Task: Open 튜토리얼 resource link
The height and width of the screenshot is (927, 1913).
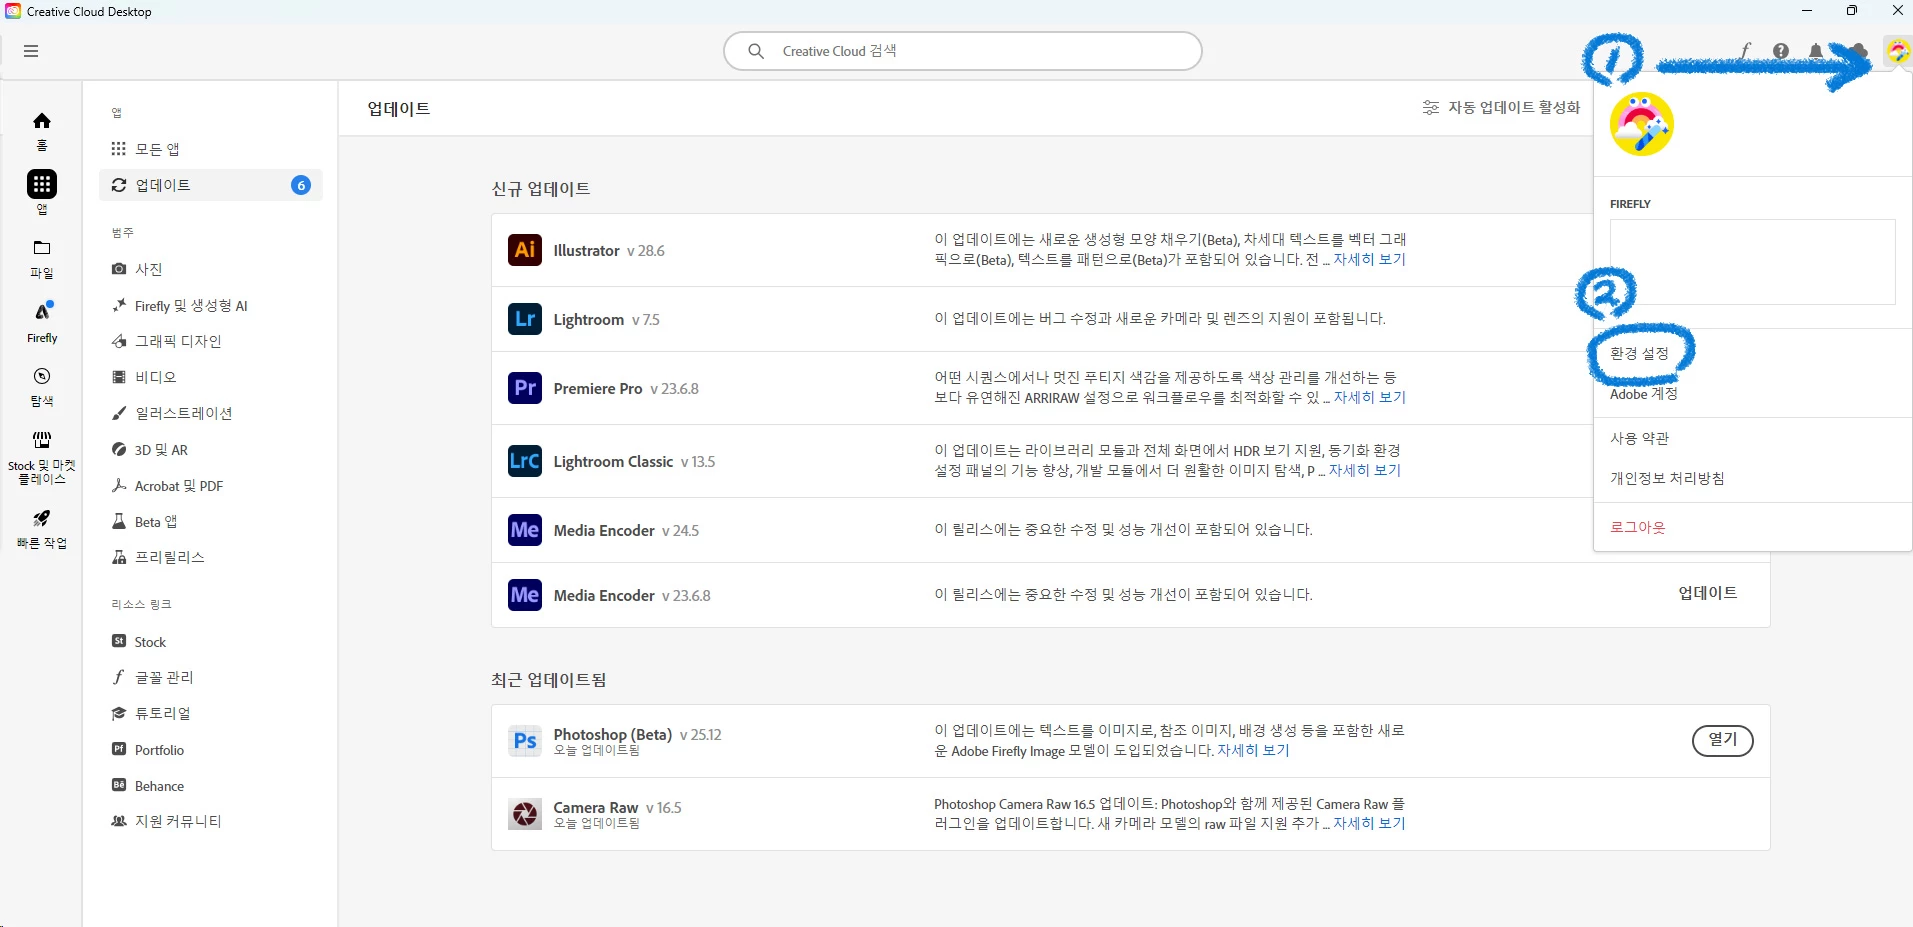Action: tap(211, 713)
